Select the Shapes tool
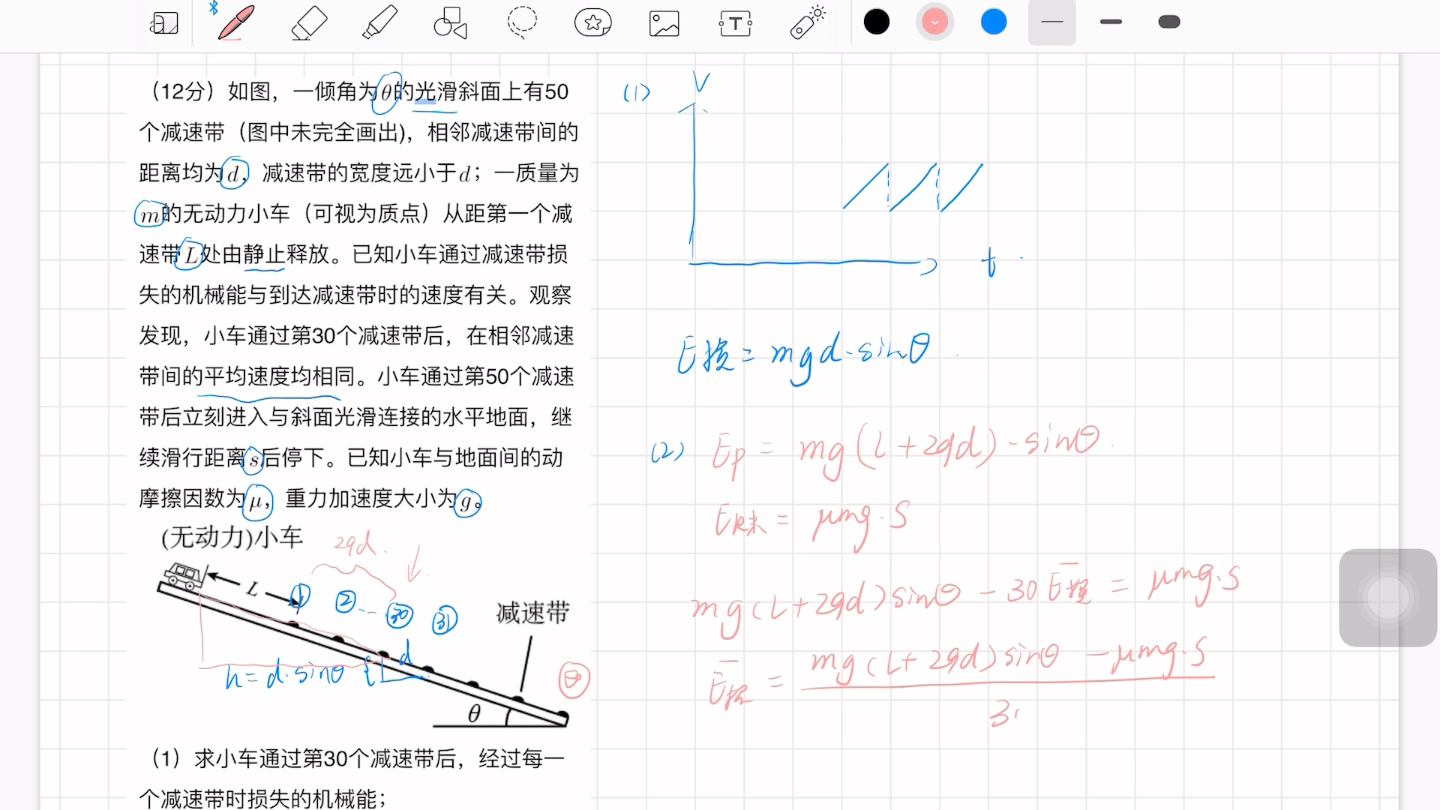This screenshot has width=1440, height=810. (x=450, y=22)
